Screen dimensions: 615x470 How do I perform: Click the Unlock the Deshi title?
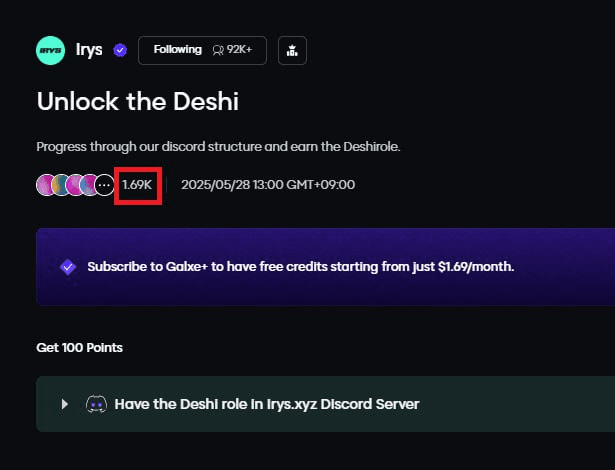(x=138, y=101)
